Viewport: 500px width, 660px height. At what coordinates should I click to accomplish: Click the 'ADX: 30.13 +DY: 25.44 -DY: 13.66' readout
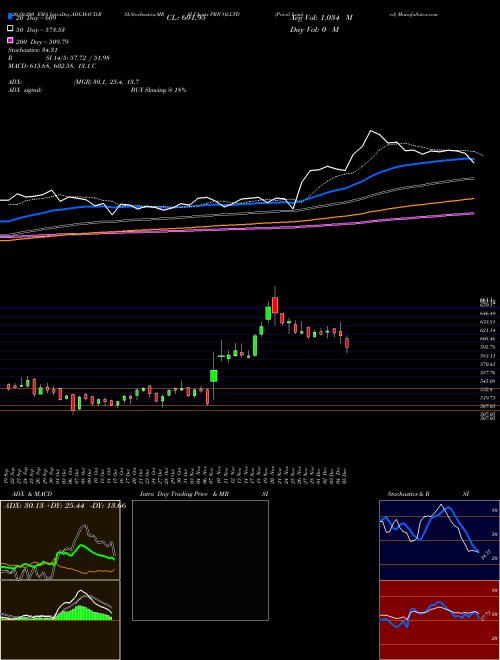(65, 505)
